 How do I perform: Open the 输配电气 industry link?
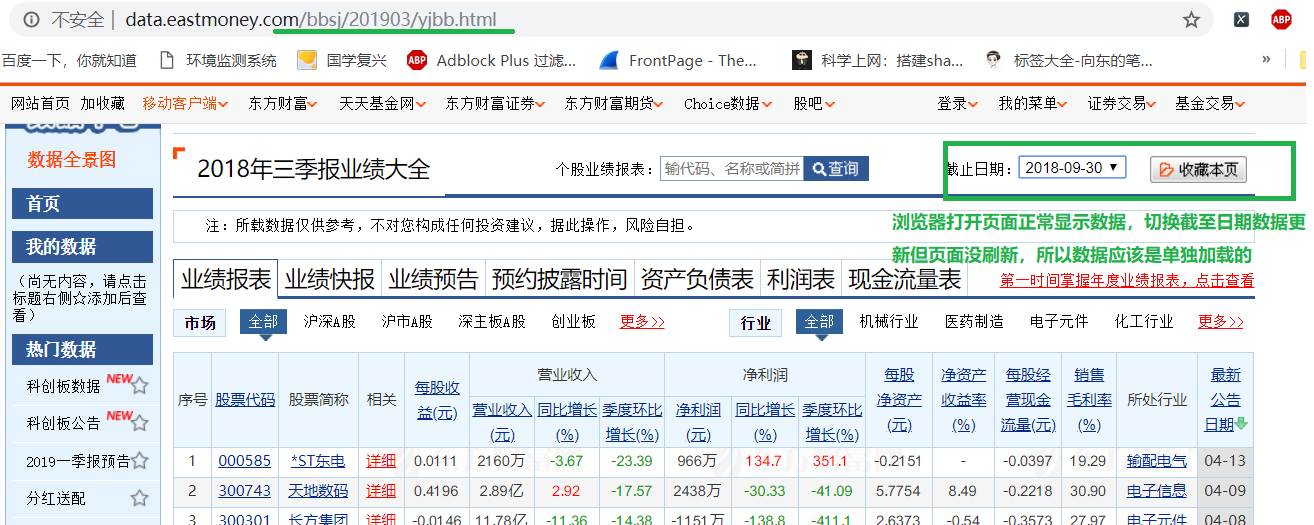coord(1157,461)
